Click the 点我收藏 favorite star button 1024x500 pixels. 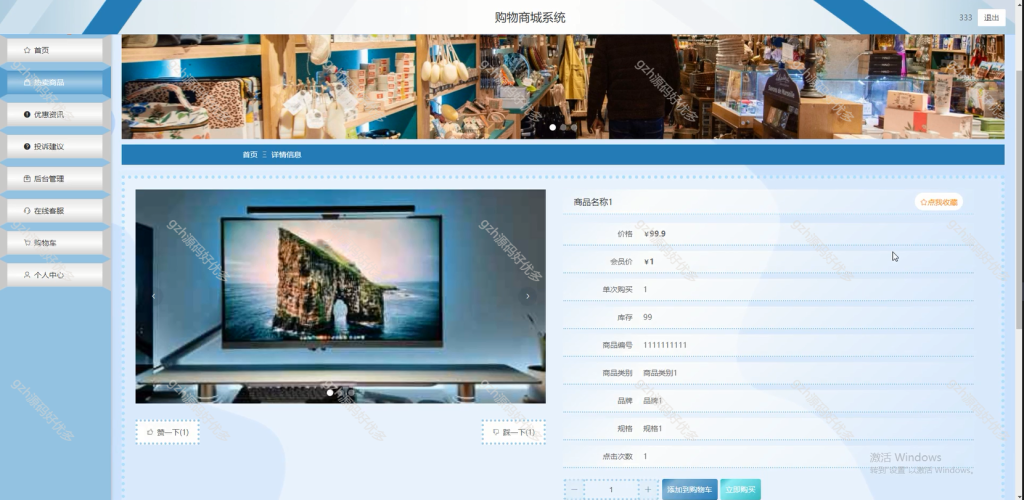click(938, 202)
